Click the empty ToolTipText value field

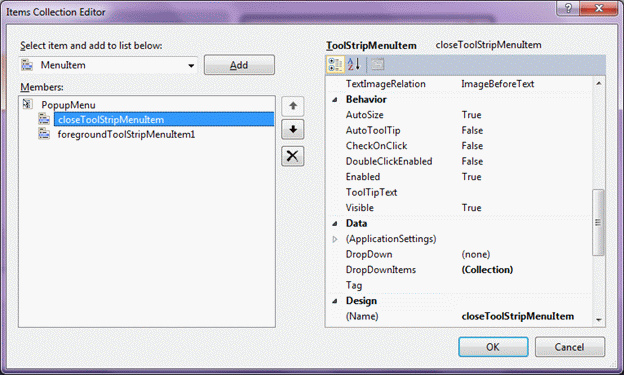pyautogui.click(x=525, y=192)
